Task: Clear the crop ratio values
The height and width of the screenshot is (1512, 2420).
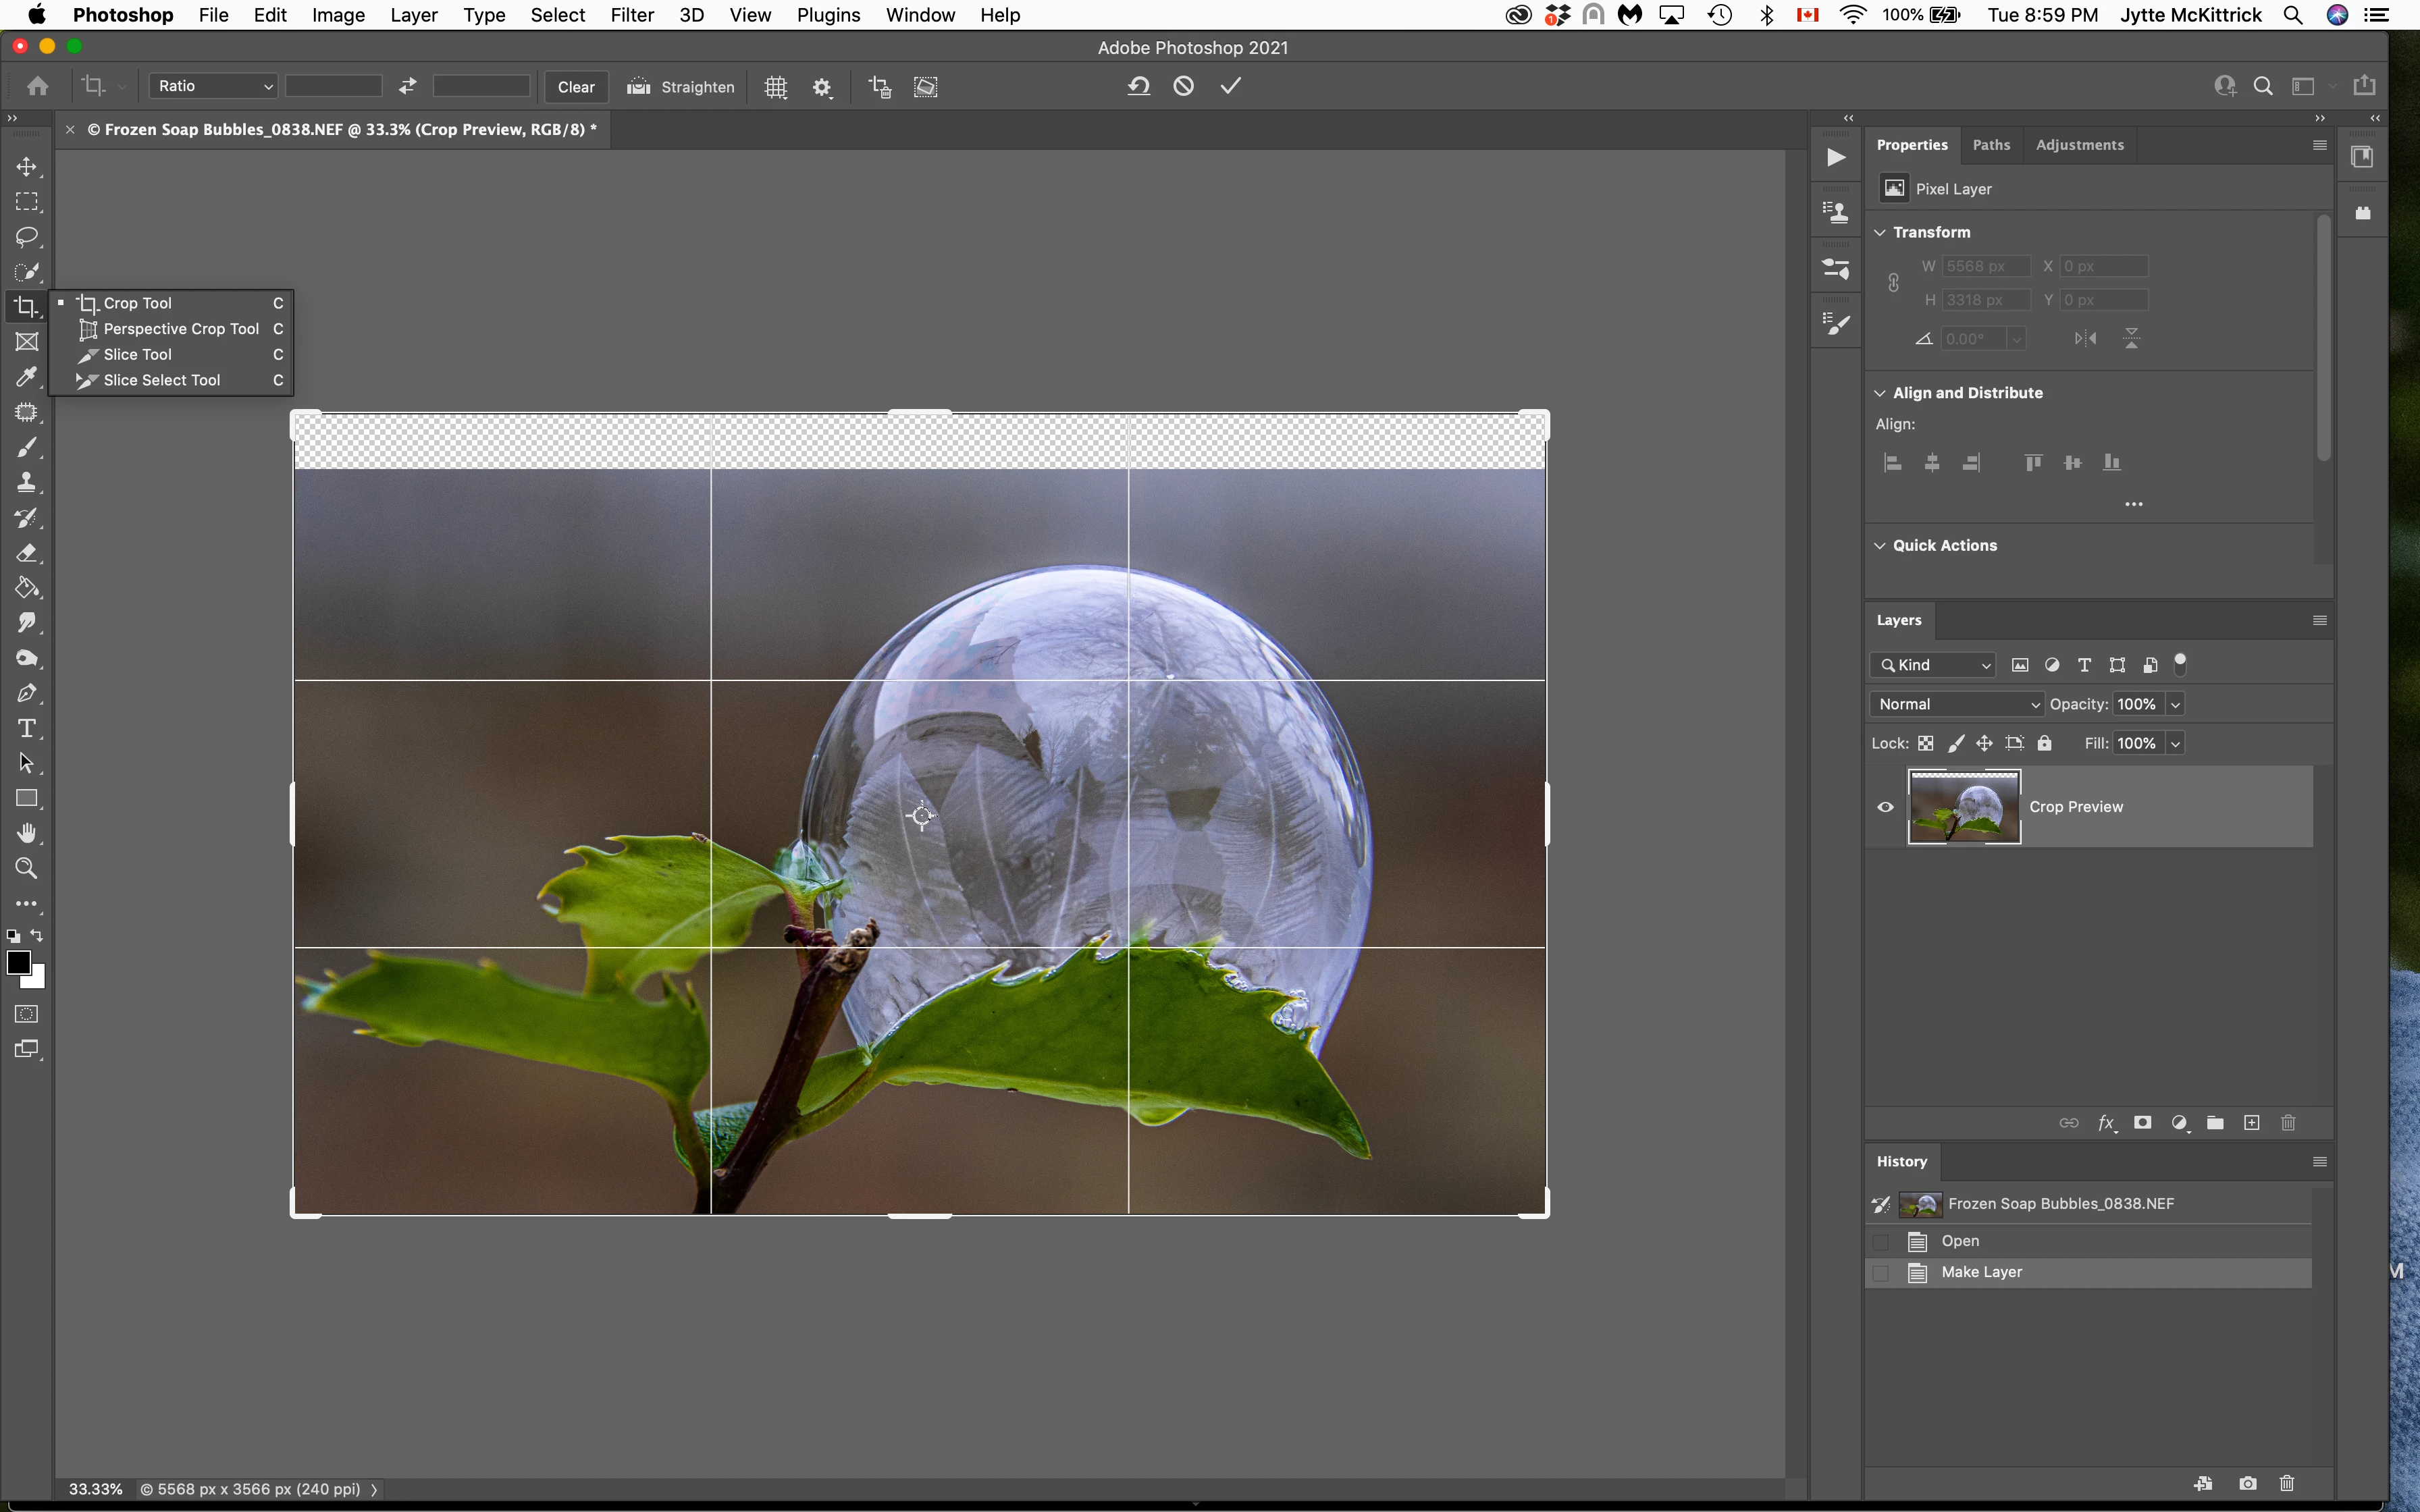Action: pyautogui.click(x=576, y=87)
